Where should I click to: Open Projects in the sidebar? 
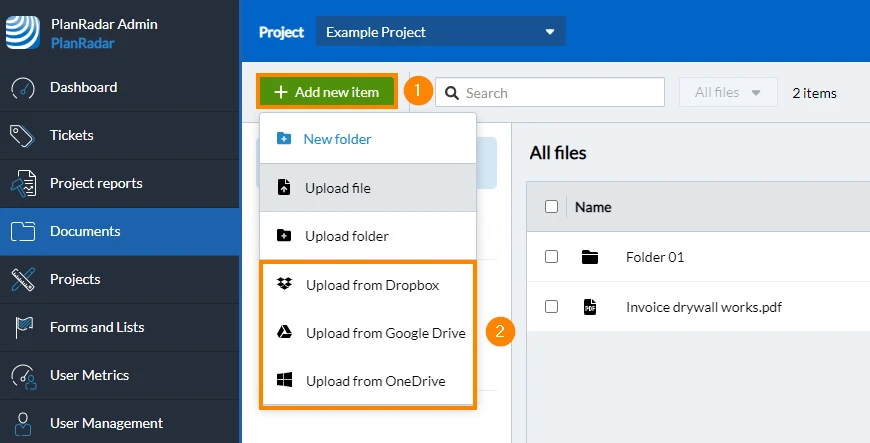(120, 279)
